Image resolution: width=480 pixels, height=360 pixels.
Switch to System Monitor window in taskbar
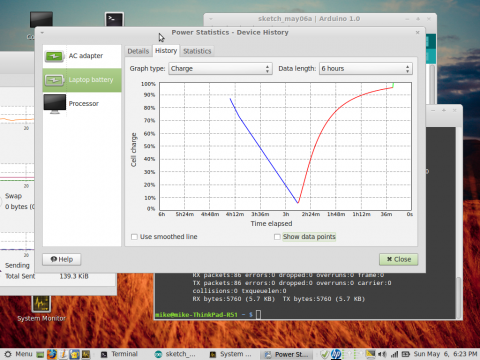(231, 354)
